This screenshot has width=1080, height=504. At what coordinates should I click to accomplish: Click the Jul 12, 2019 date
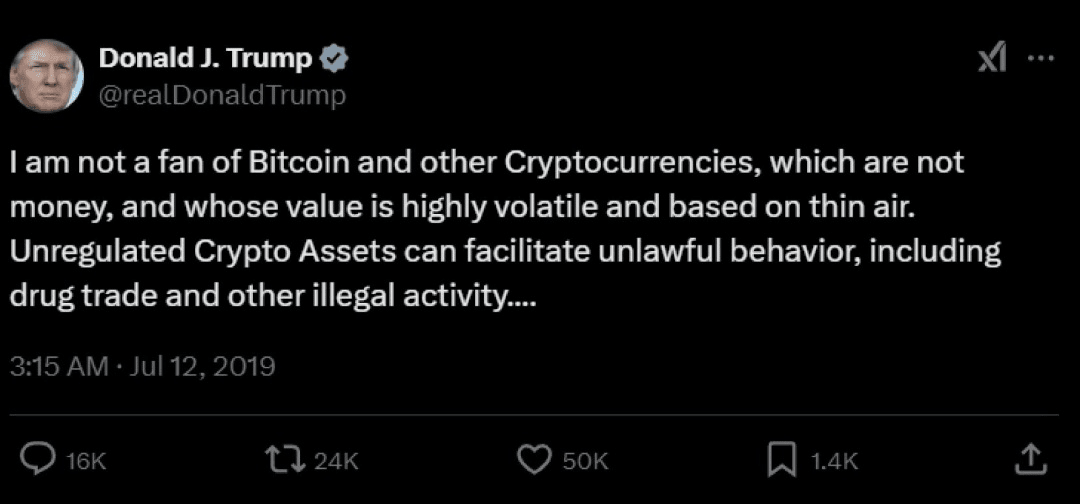click(x=202, y=367)
